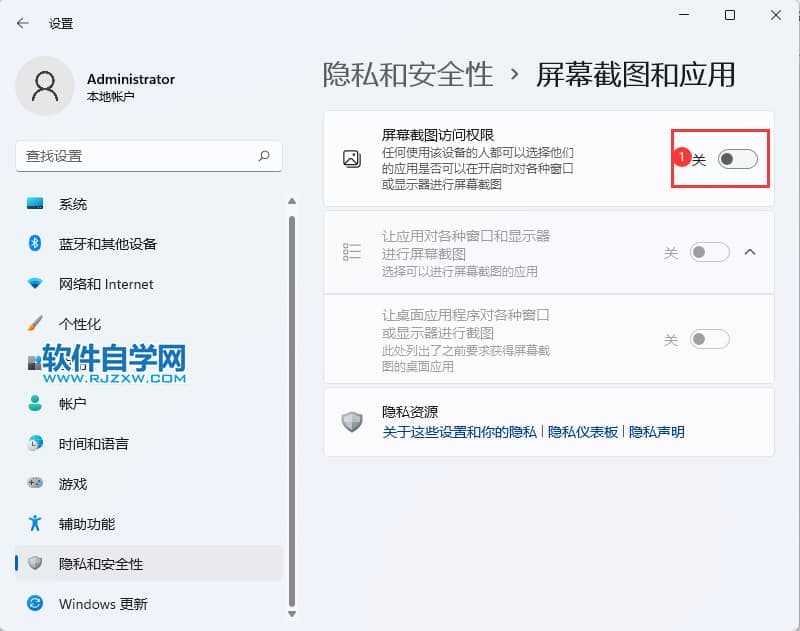
Task: Click the Windows 更新 sync icon
Action: pos(36,604)
